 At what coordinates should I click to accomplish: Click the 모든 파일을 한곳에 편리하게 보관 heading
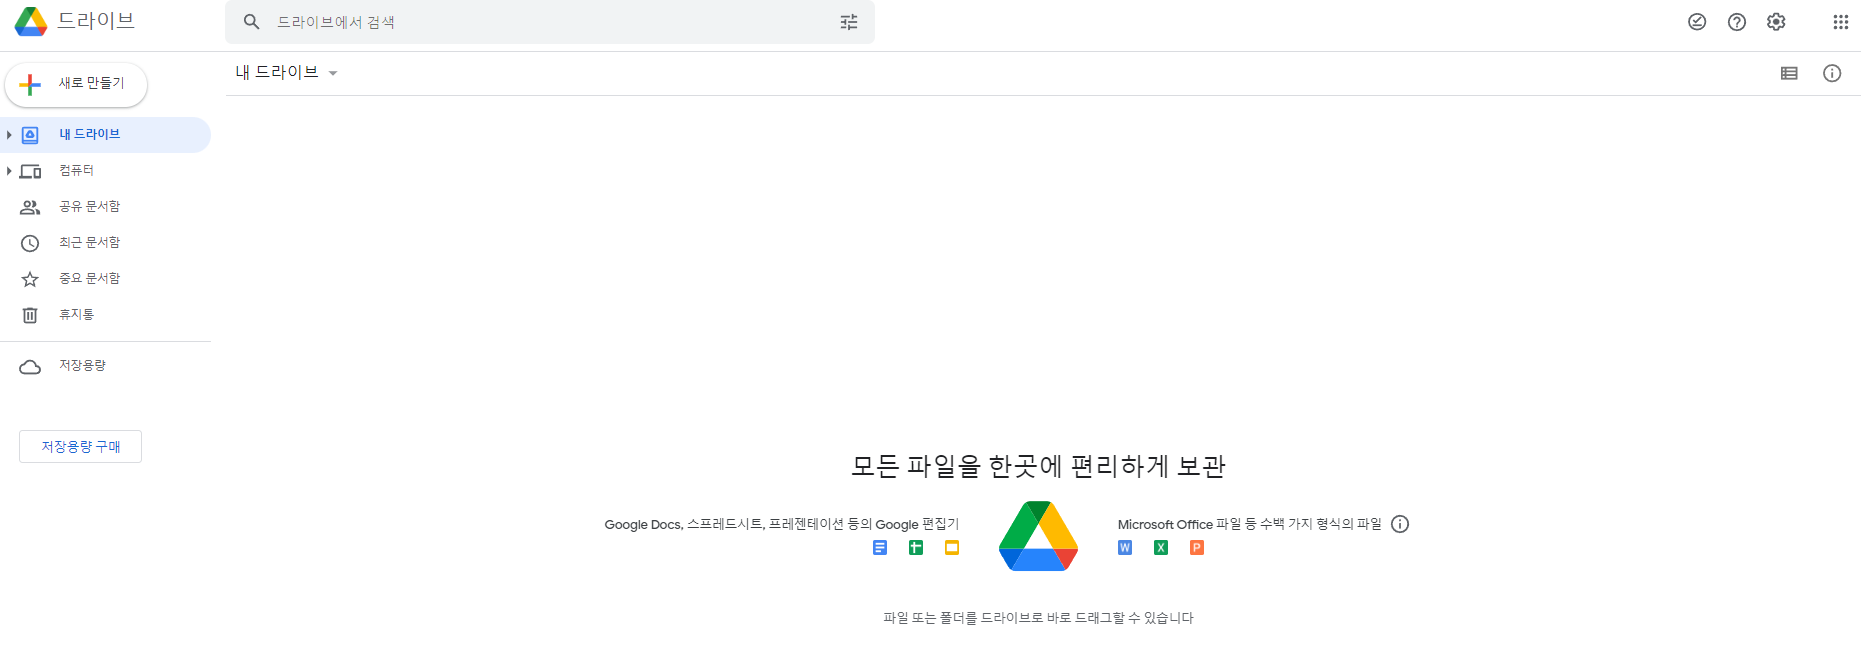(x=1038, y=466)
